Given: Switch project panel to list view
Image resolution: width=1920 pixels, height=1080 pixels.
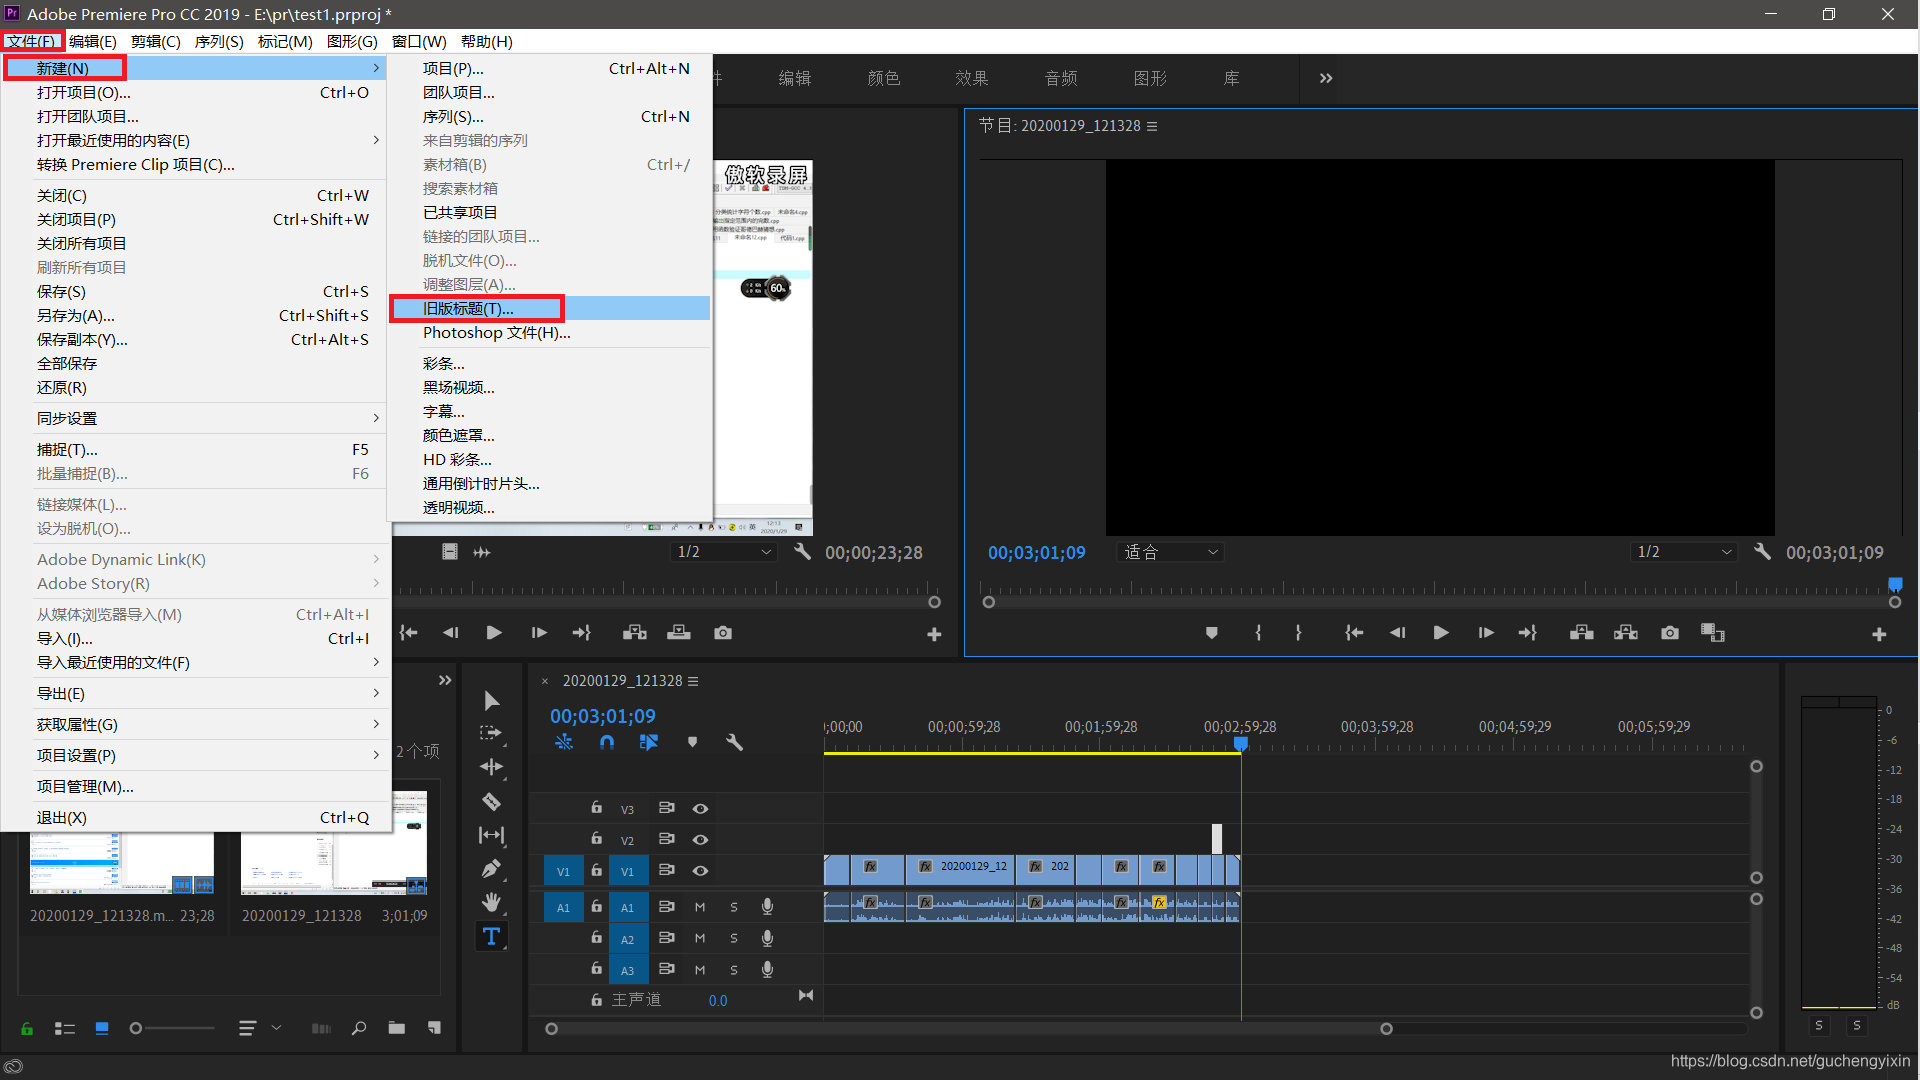Looking at the screenshot, I should [x=64, y=1028].
